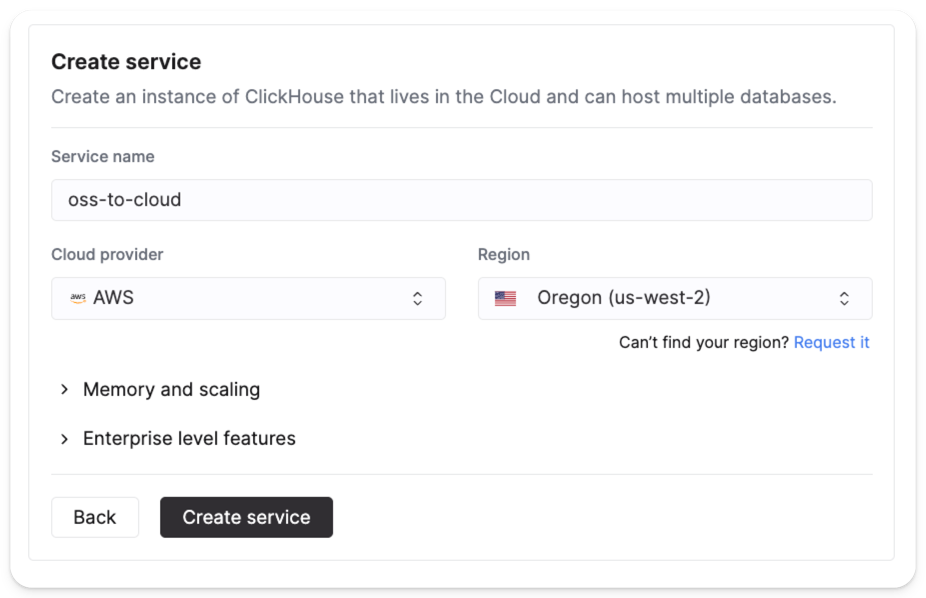926x598 pixels.
Task: Select the Service name input field
Action: point(461,199)
